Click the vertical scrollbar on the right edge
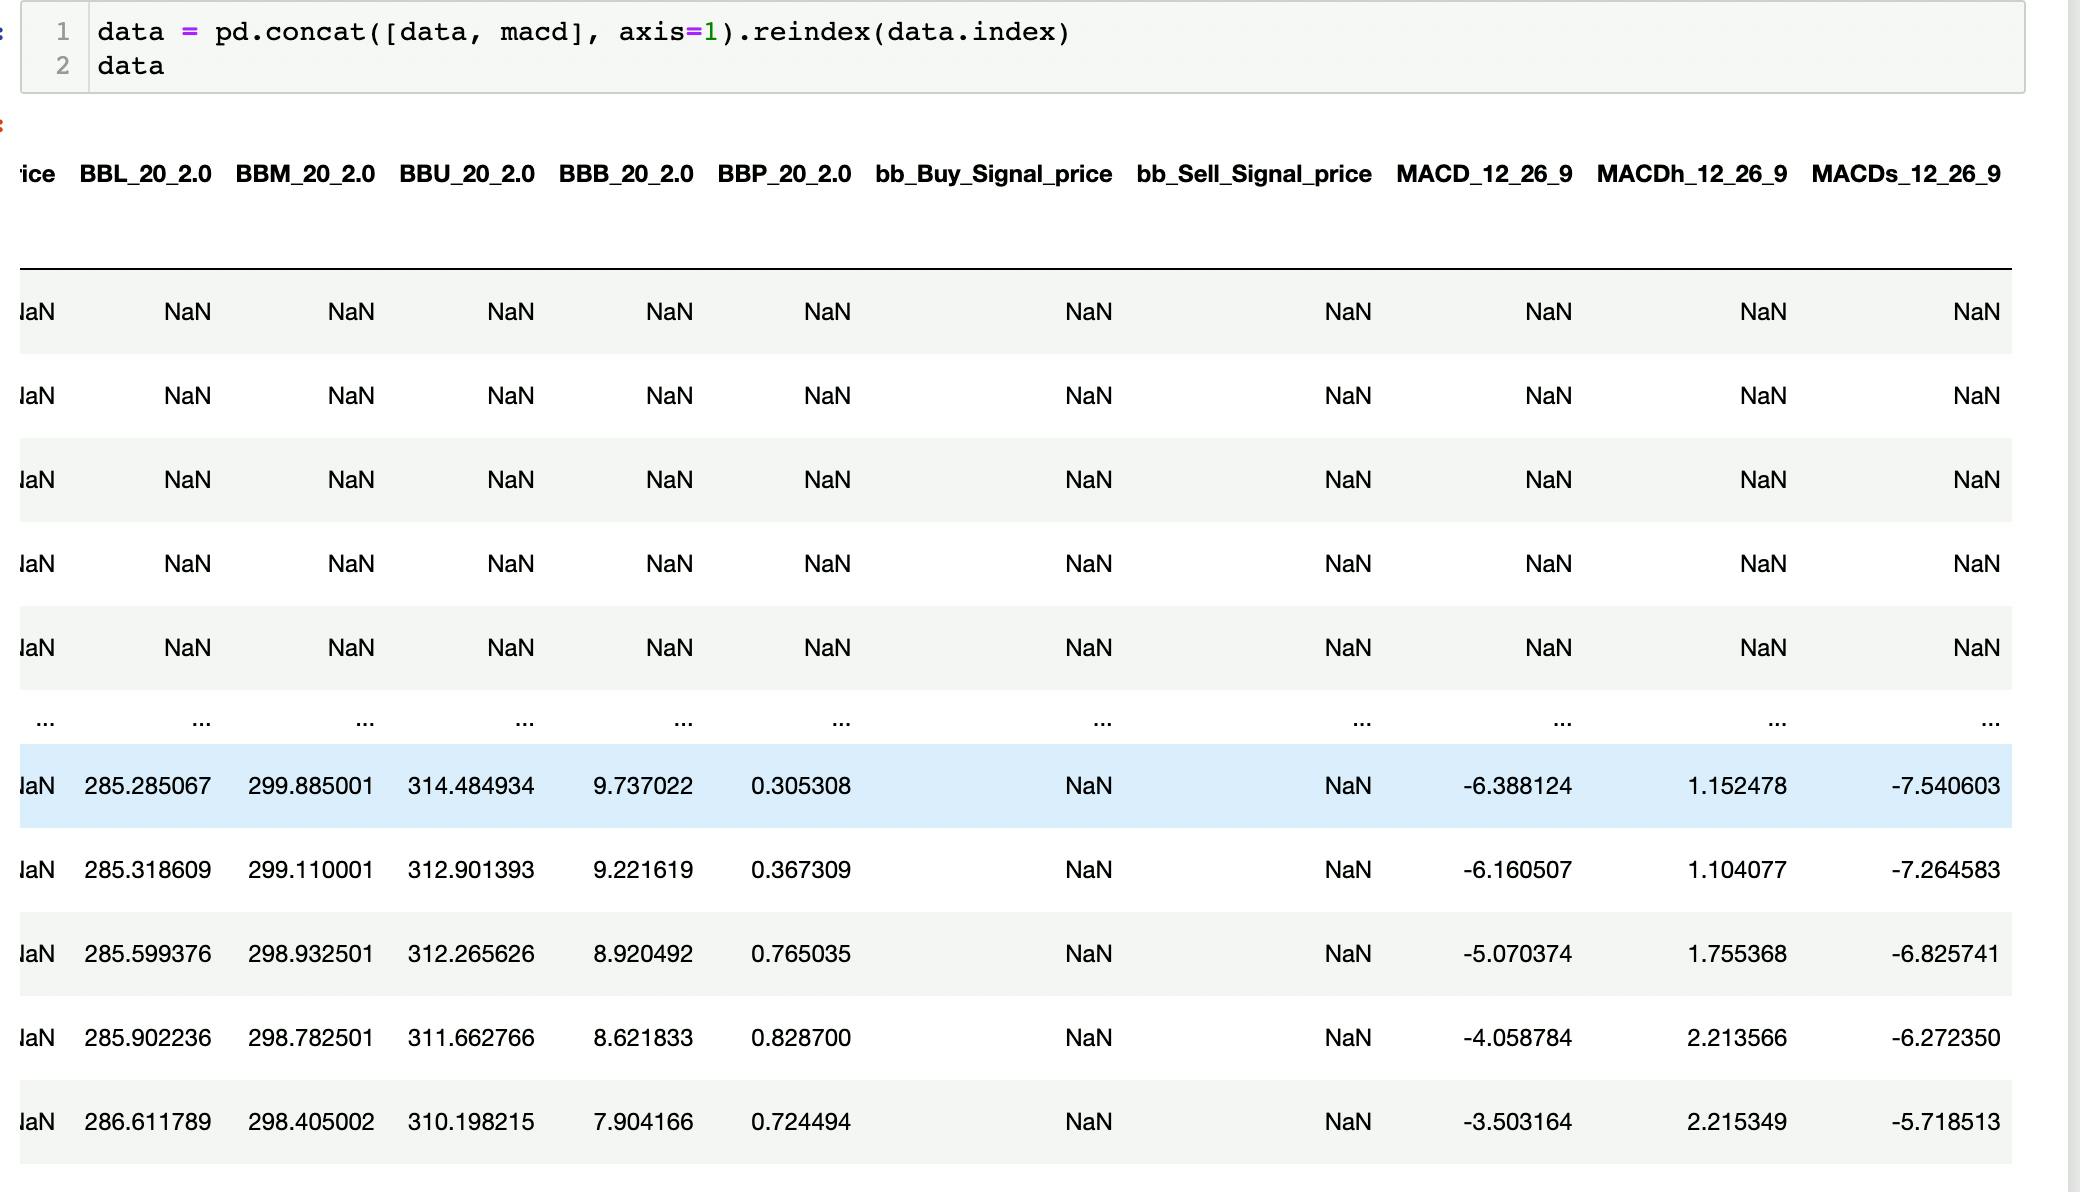The image size is (2080, 1192). pos(2073,596)
